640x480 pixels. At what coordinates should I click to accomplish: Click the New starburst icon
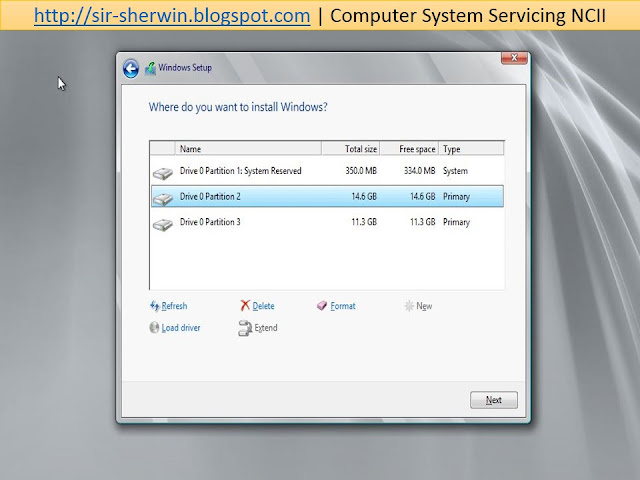pos(409,306)
